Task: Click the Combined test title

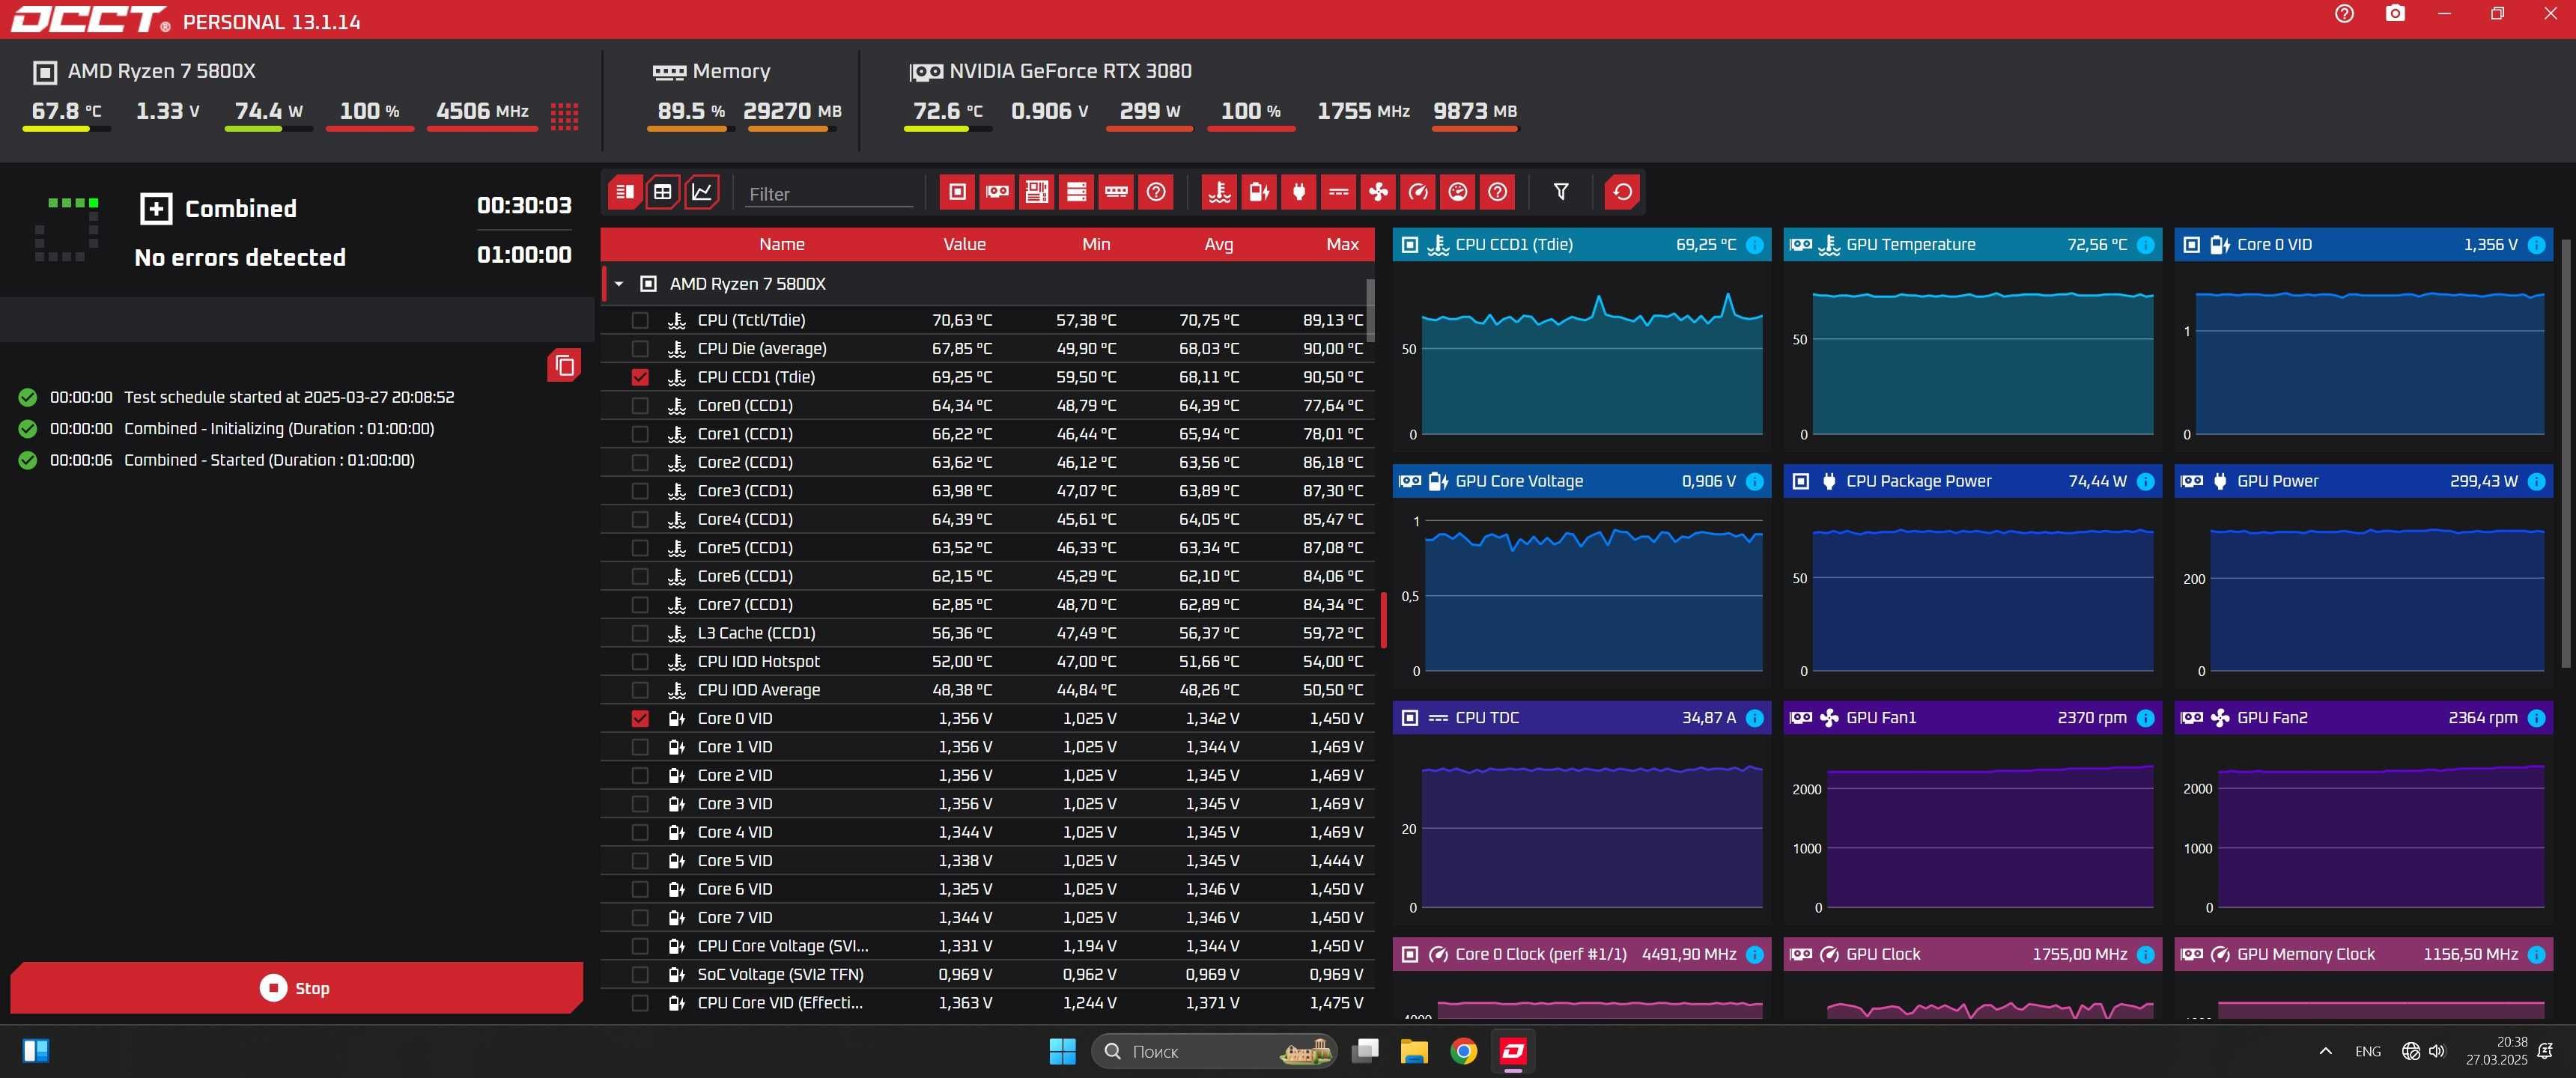Action: 240,208
